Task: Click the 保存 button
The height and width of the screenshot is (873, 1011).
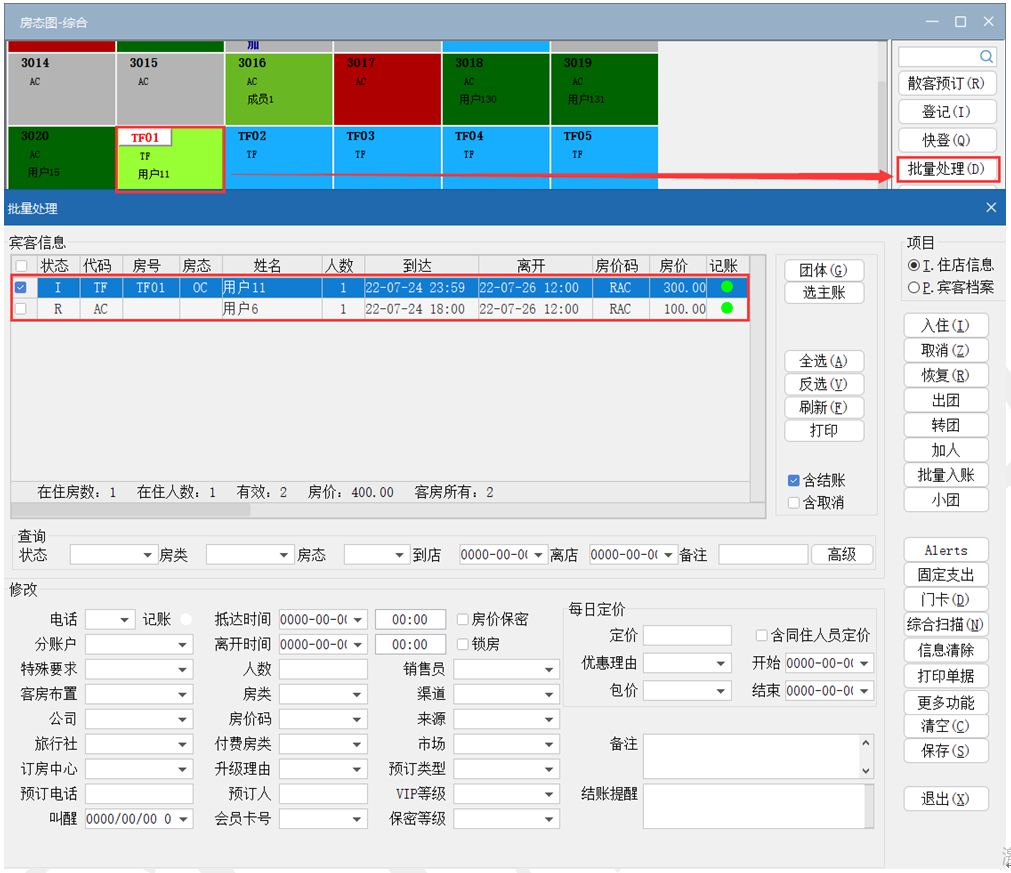Action: 945,751
